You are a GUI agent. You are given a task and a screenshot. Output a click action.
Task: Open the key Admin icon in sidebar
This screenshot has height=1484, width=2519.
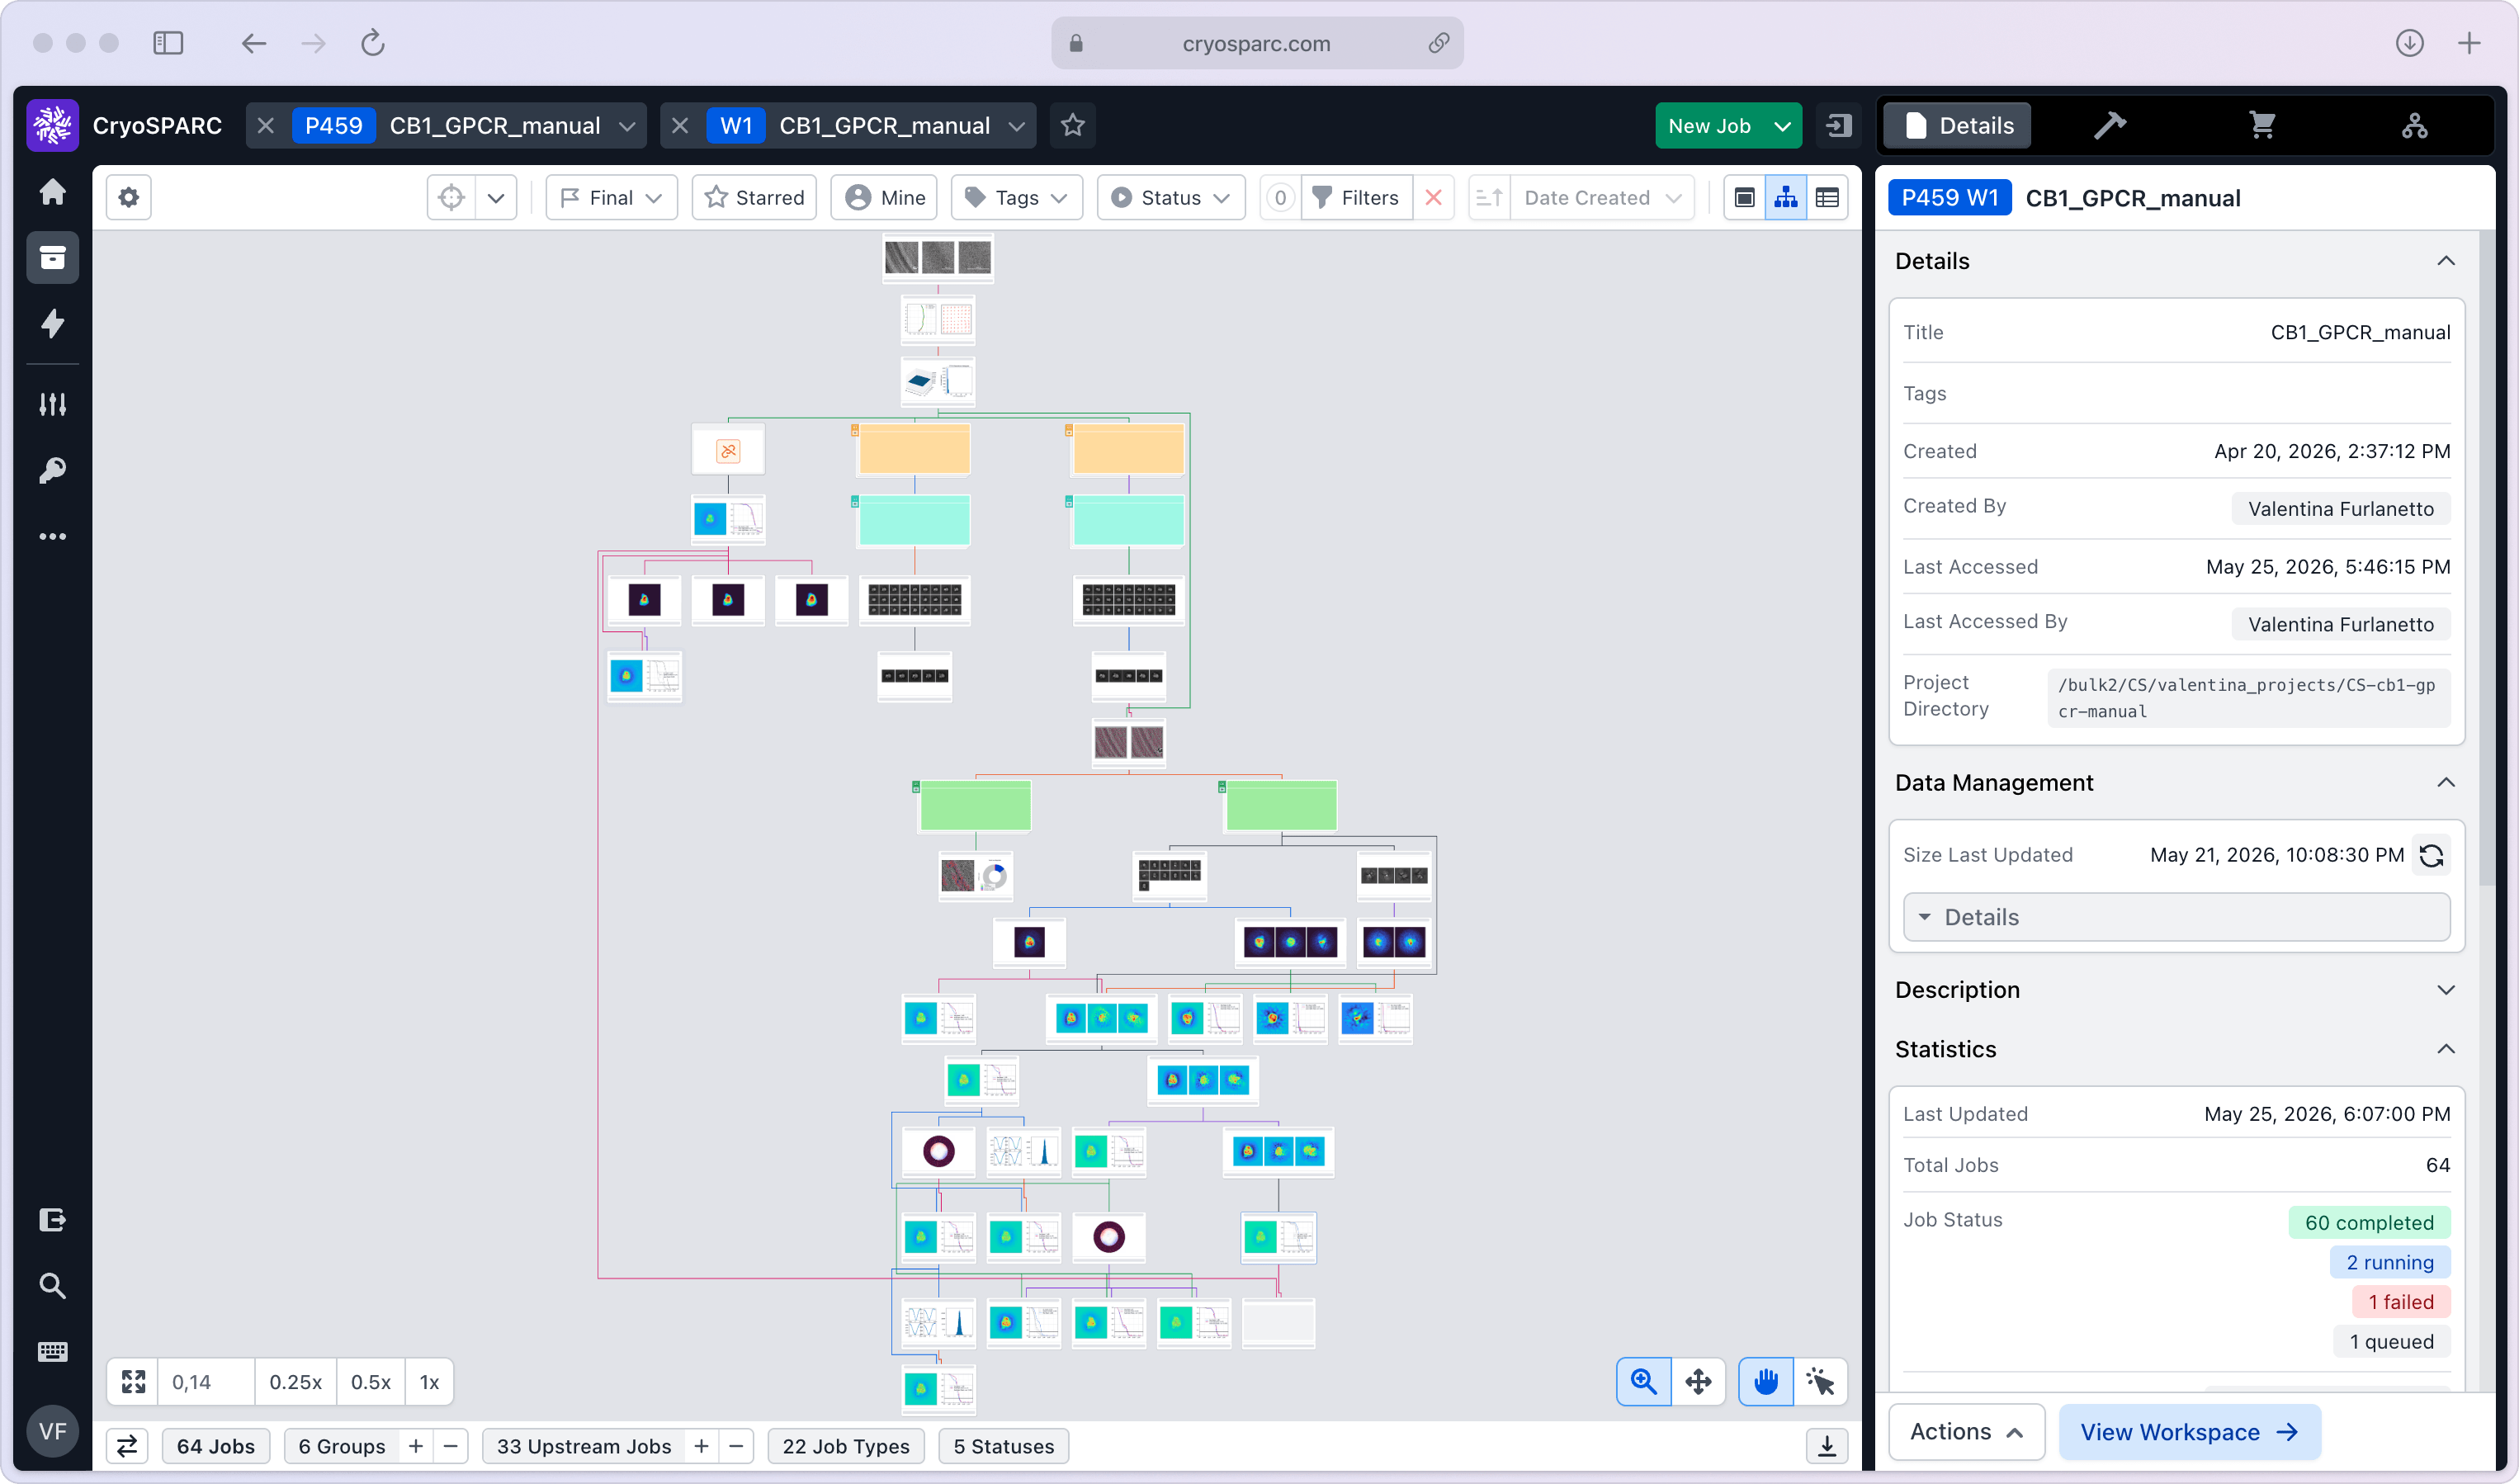coord(52,470)
